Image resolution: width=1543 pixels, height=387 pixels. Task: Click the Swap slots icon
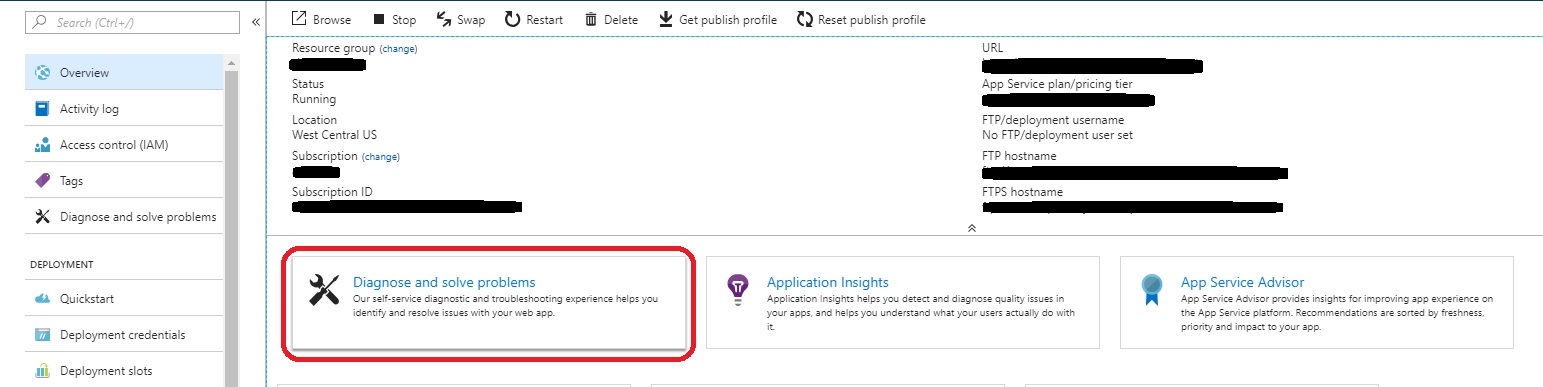click(444, 19)
